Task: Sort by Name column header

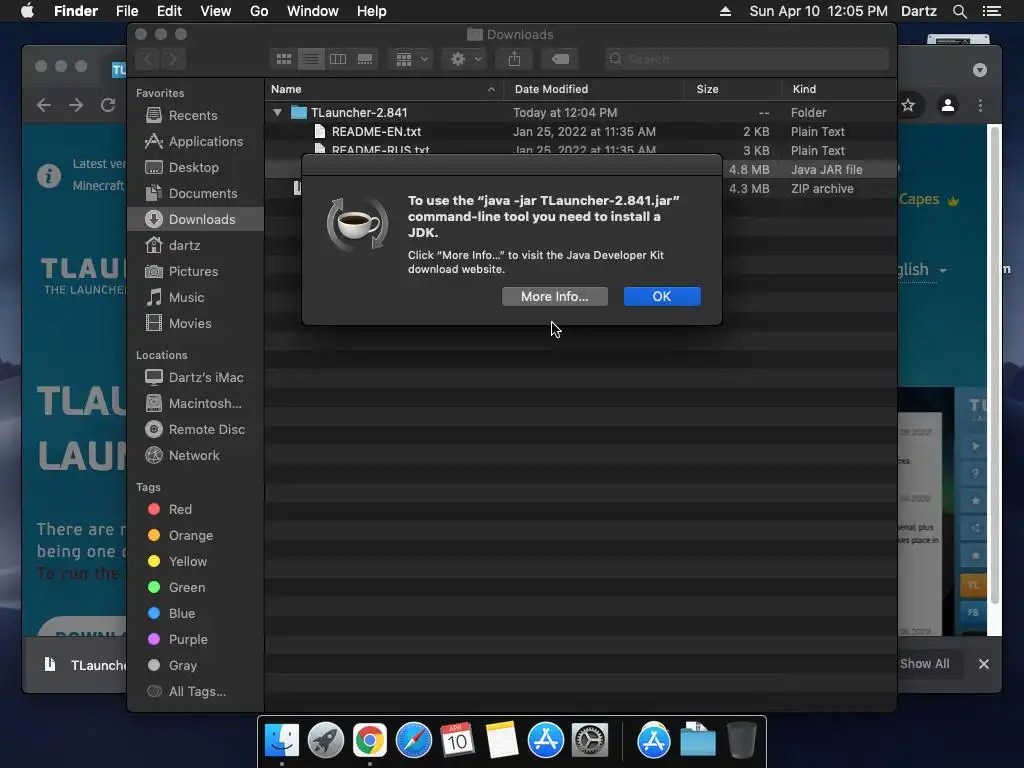Action: (383, 89)
